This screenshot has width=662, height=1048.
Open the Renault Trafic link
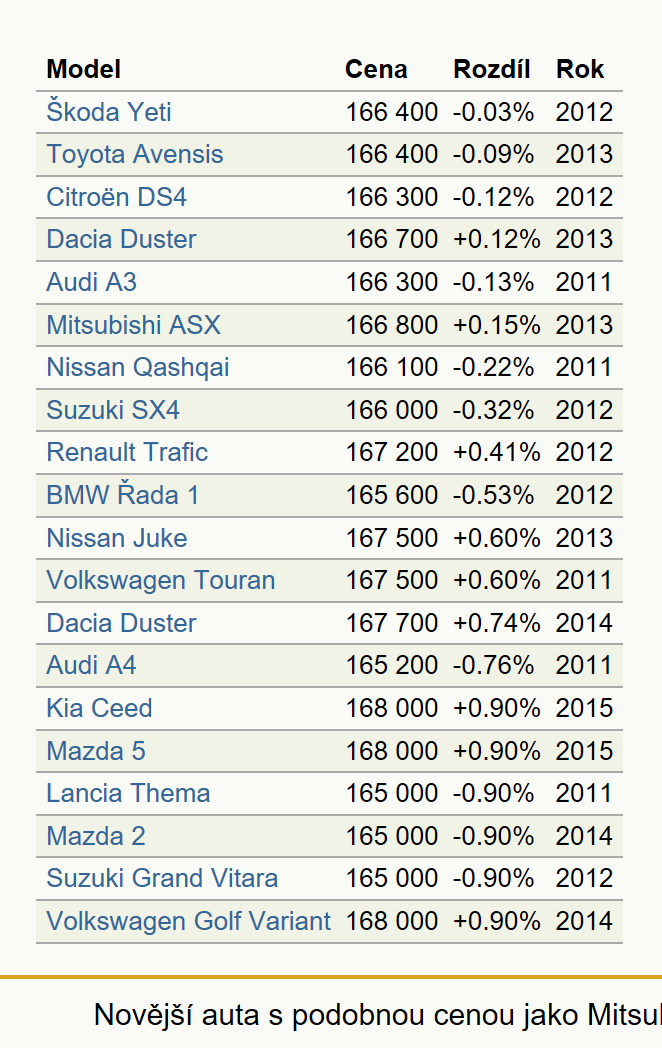[x=127, y=452]
